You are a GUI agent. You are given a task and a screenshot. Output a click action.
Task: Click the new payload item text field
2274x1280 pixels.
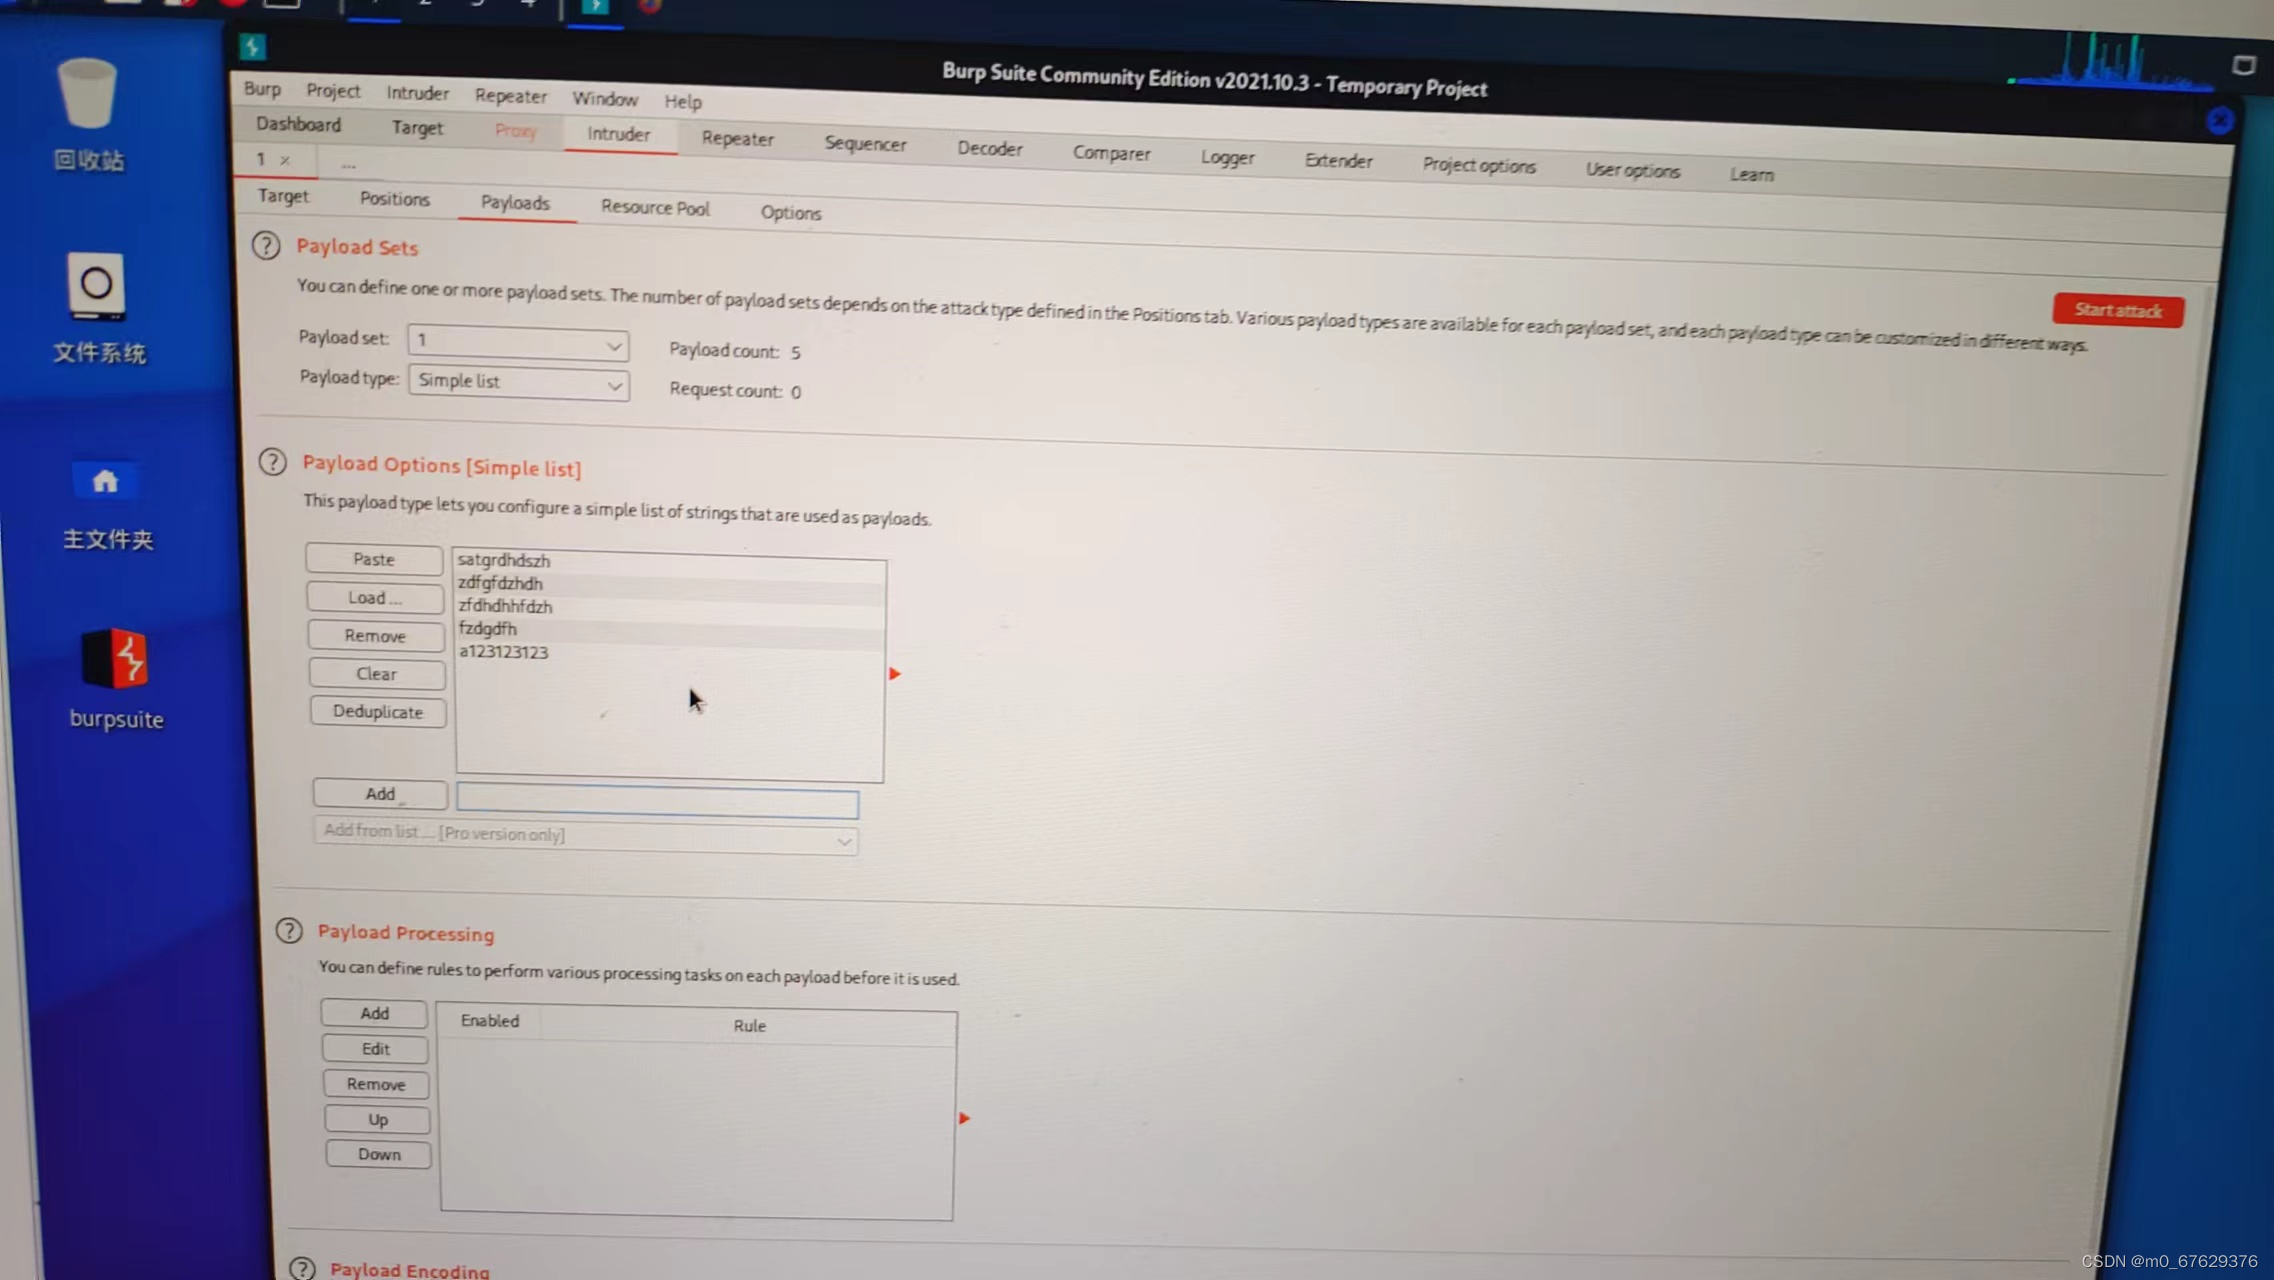pyautogui.click(x=657, y=802)
